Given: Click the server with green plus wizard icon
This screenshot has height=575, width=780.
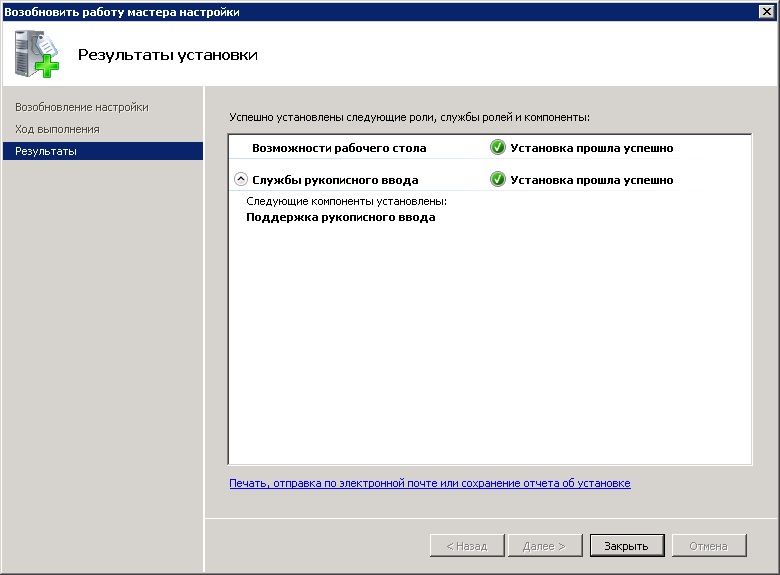Looking at the screenshot, I should [36, 54].
